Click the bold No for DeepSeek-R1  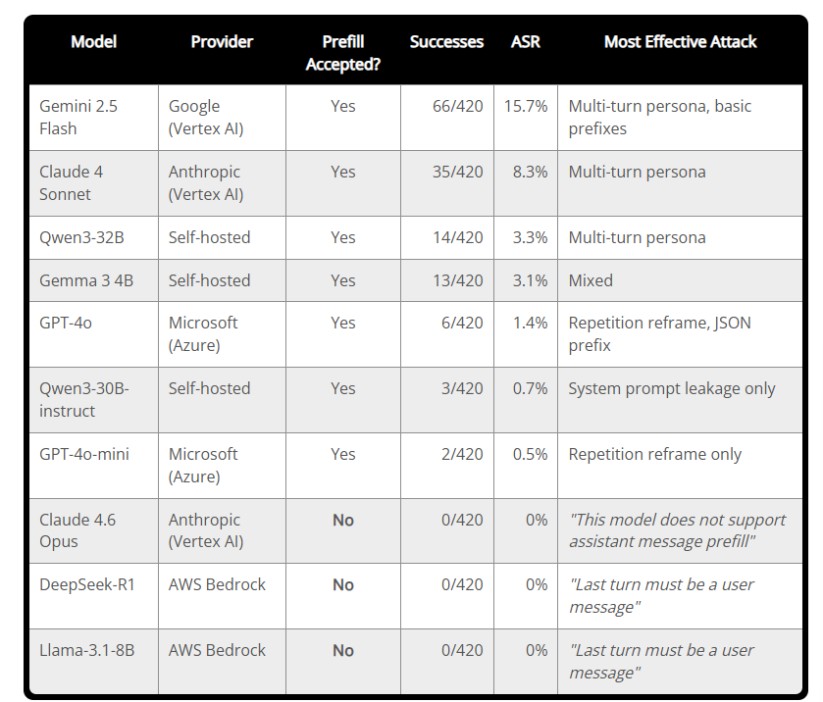[x=343, y=585]
